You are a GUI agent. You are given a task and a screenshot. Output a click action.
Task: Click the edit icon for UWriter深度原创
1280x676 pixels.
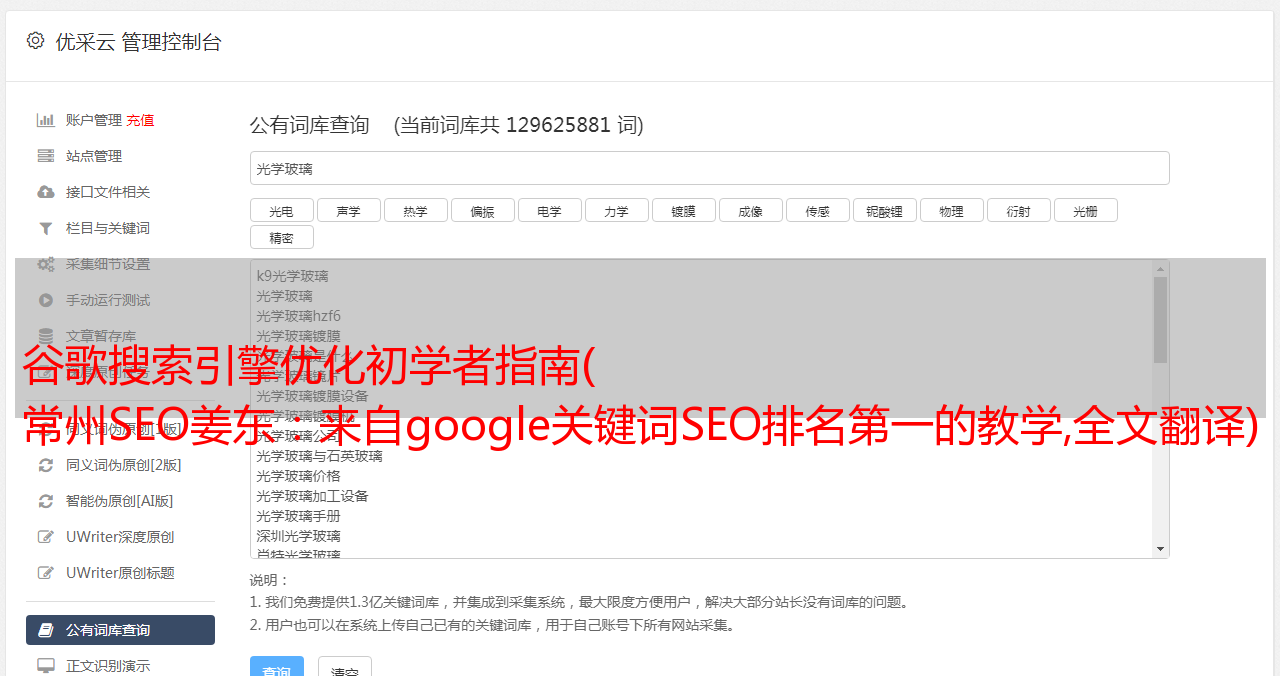pos(46,537)
